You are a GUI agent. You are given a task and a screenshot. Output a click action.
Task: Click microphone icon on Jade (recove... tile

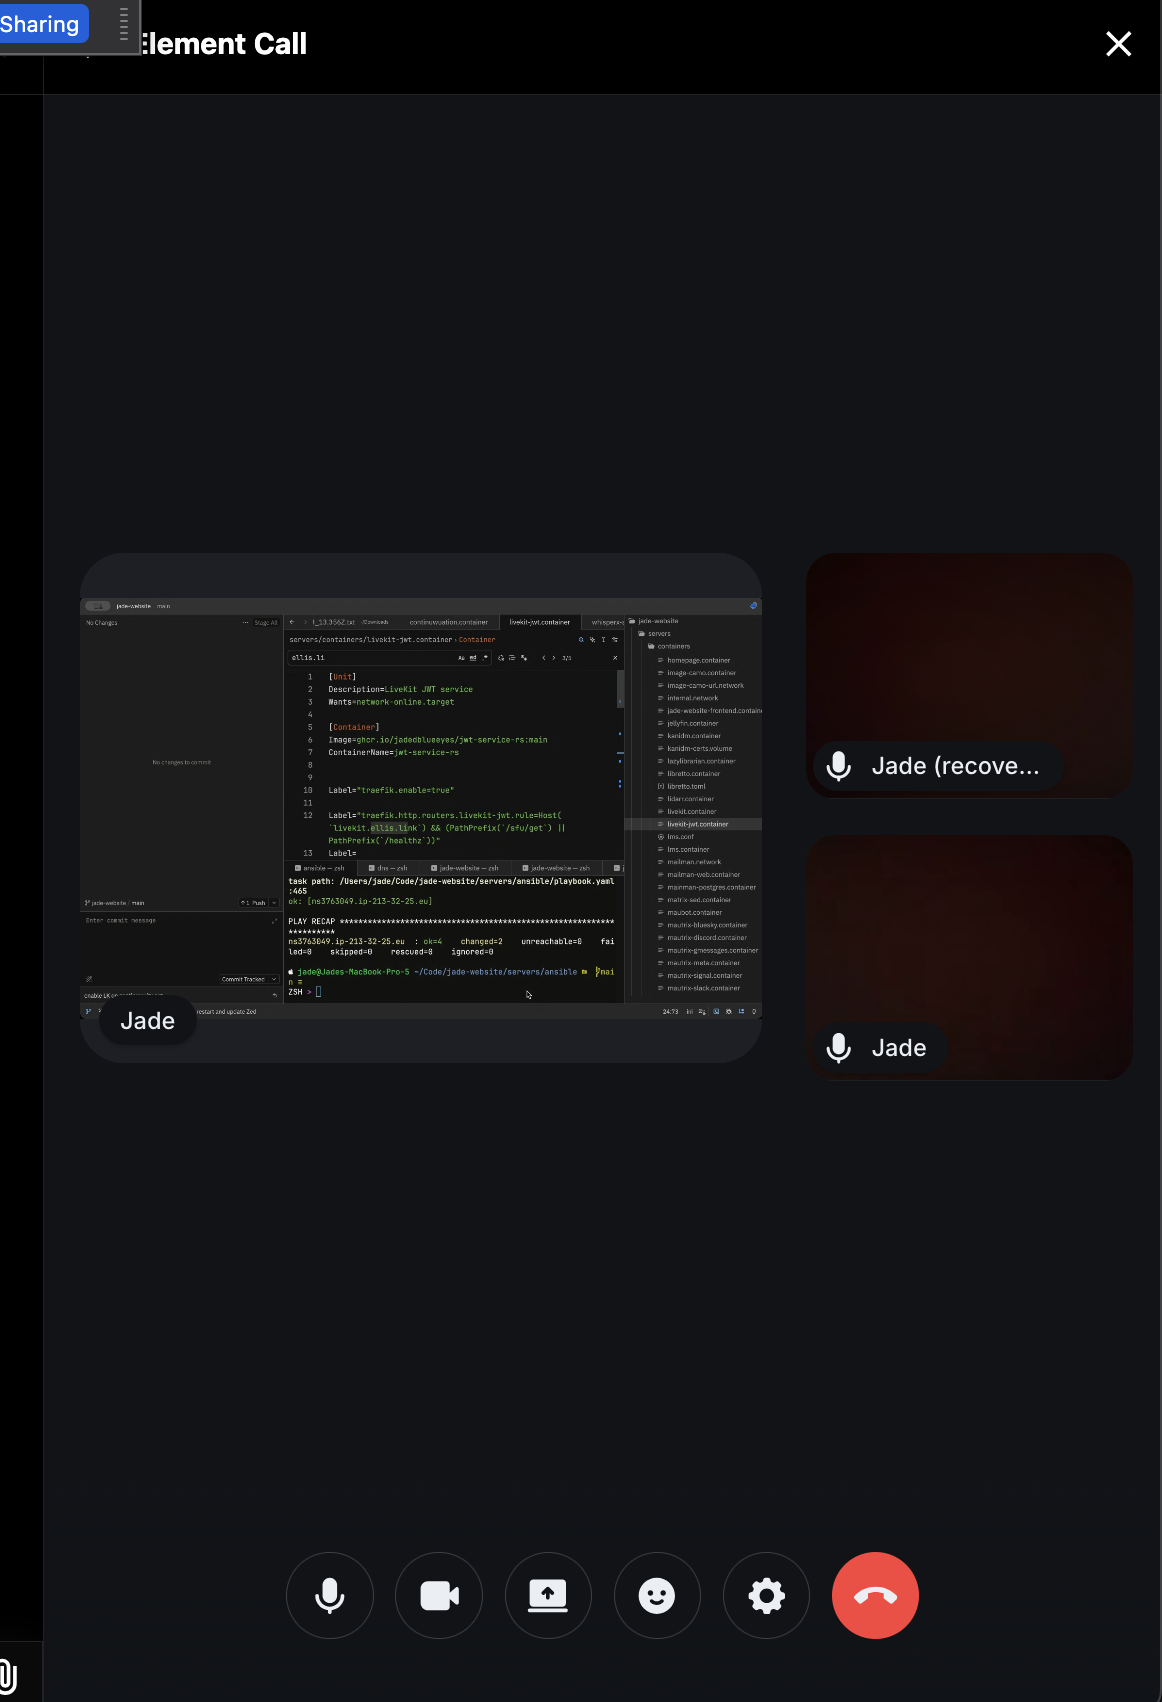[839, 766]
